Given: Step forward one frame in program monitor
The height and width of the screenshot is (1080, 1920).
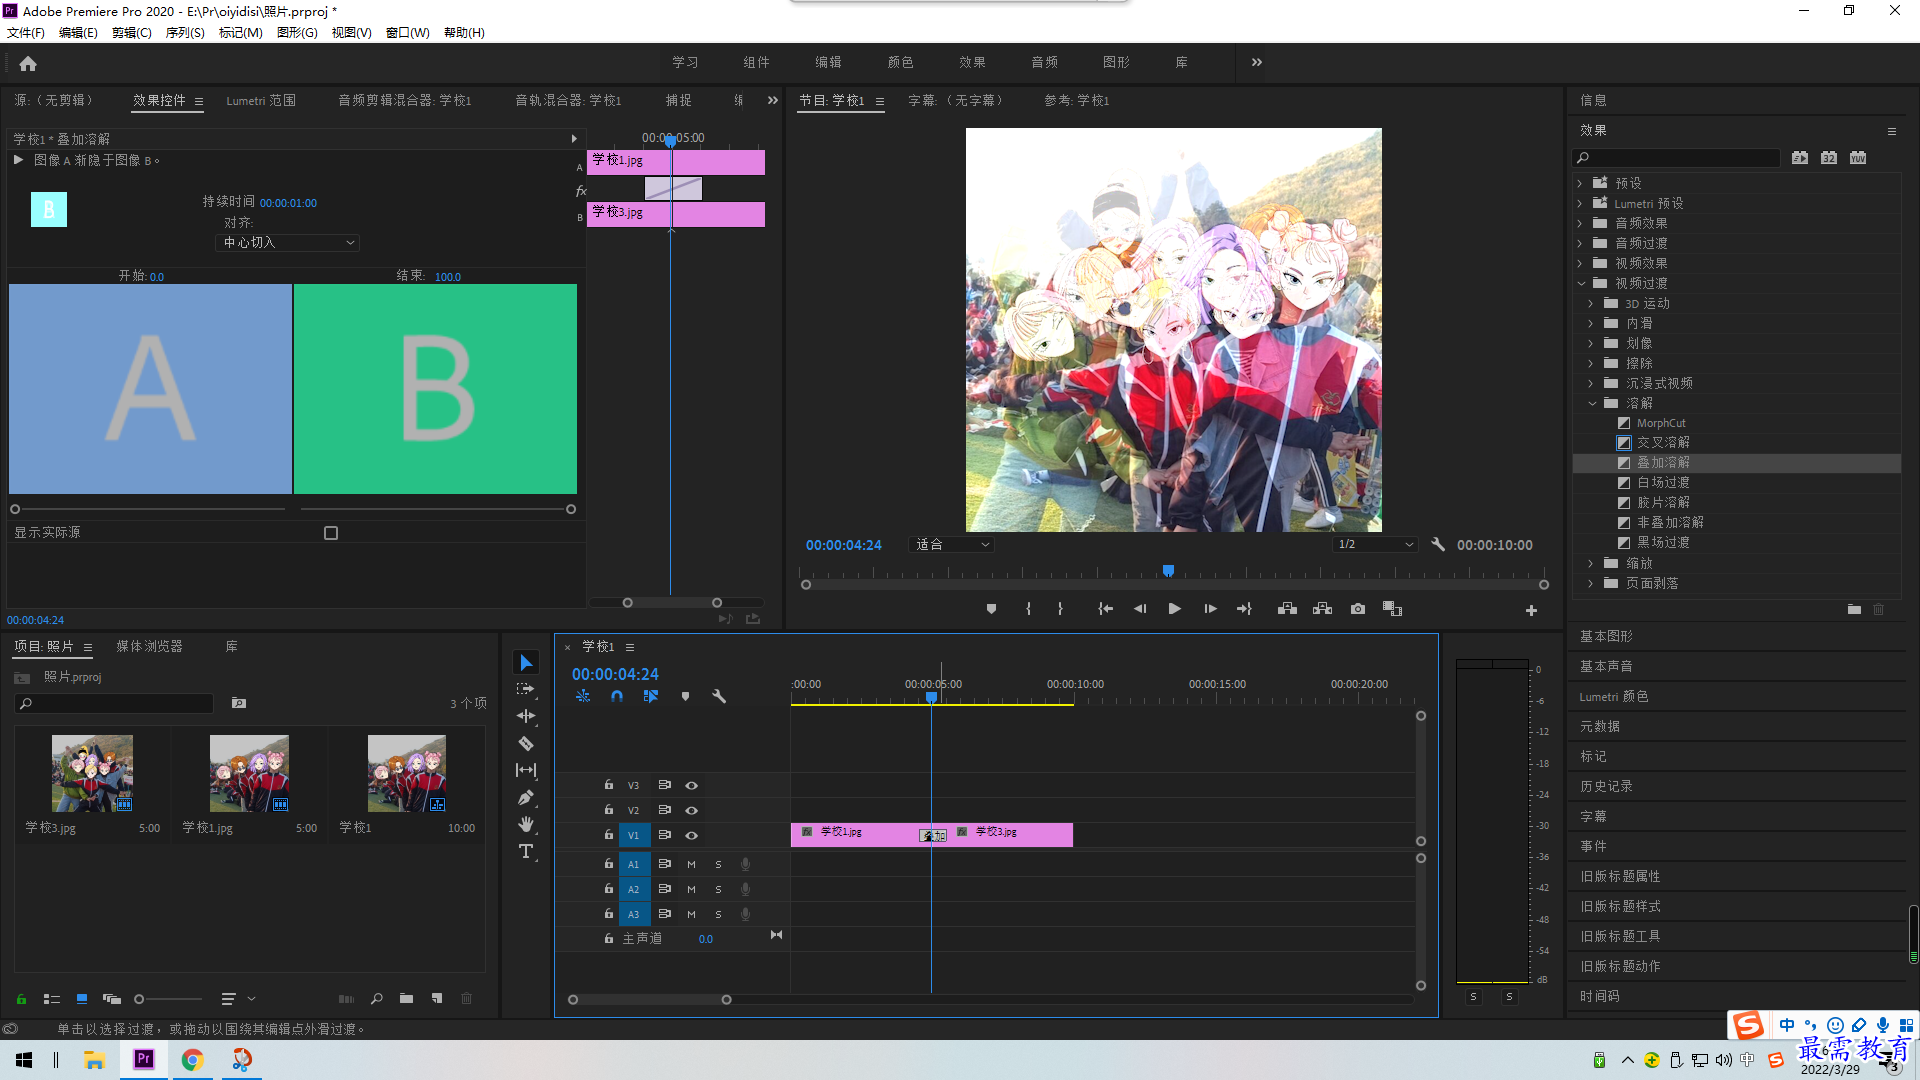Looking at the screenshot, I should click(x=1210, y=609).
